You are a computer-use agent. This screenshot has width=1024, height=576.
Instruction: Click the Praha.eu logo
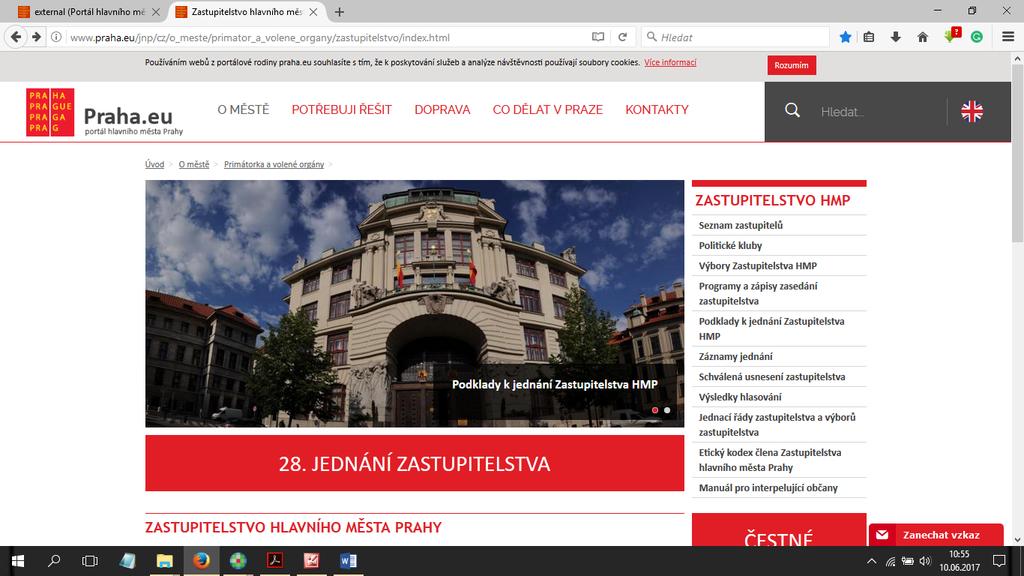pos(104,112)
